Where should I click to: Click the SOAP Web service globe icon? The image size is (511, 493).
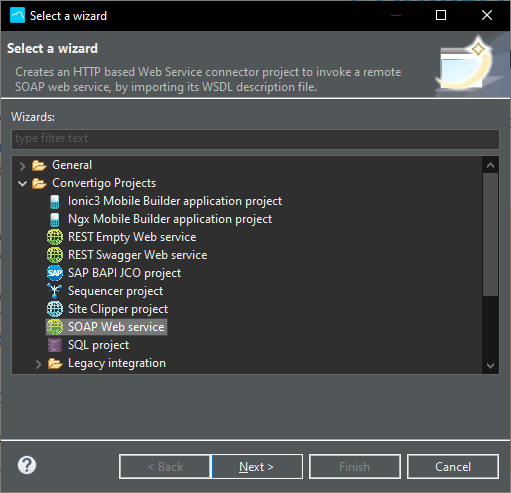(55, 327)
